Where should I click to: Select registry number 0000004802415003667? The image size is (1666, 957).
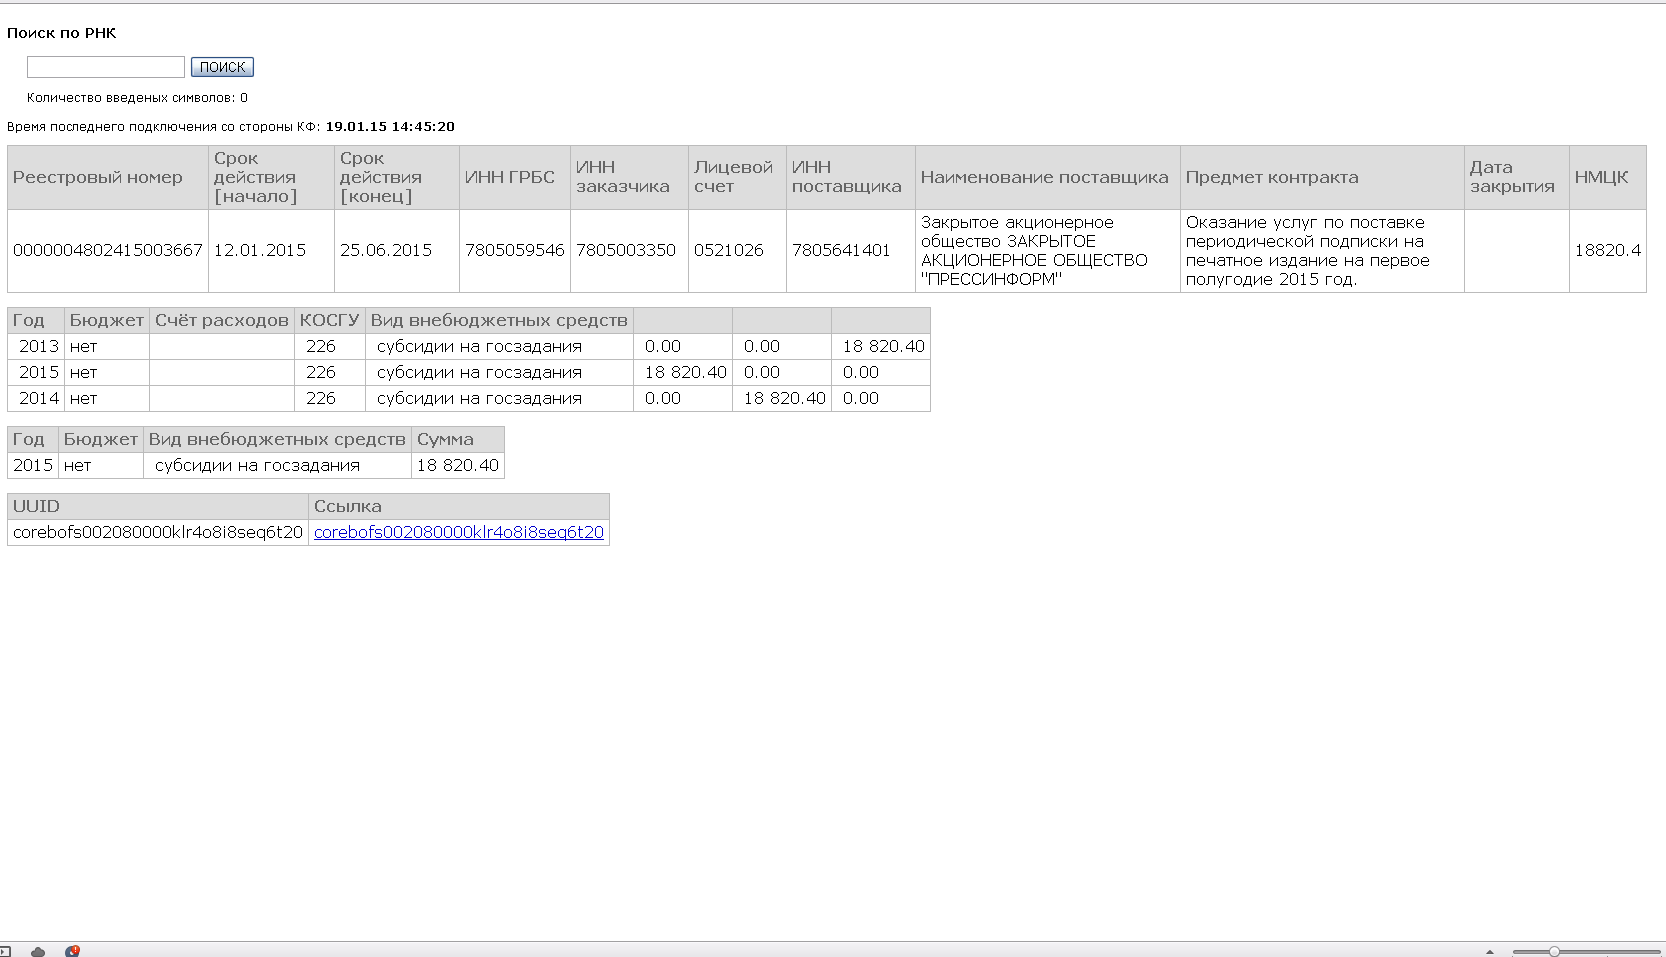108,250
